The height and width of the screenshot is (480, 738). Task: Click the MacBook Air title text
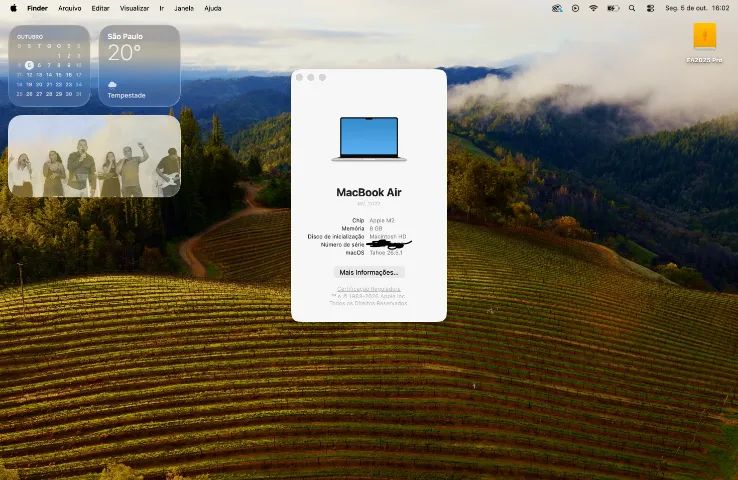[369, 192]
